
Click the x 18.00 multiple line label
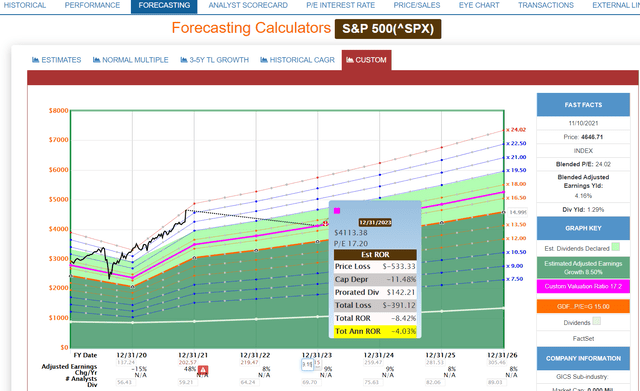click(516, 184)
